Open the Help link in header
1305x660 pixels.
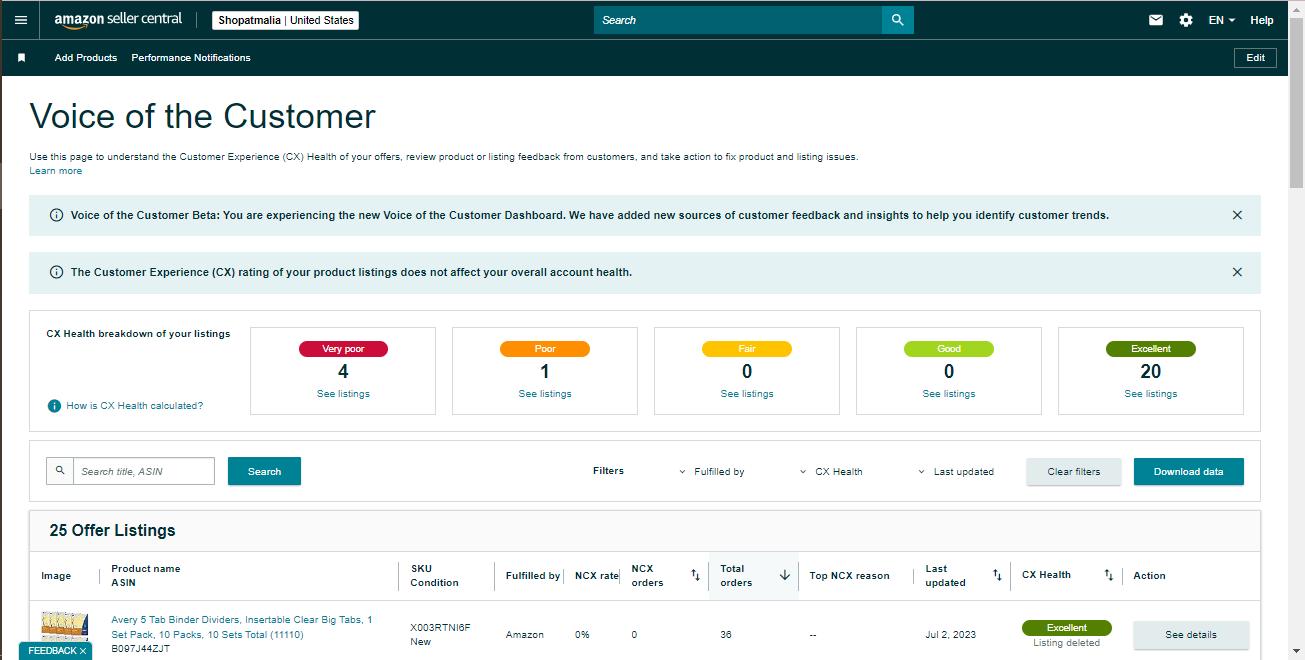[1262, 20]
